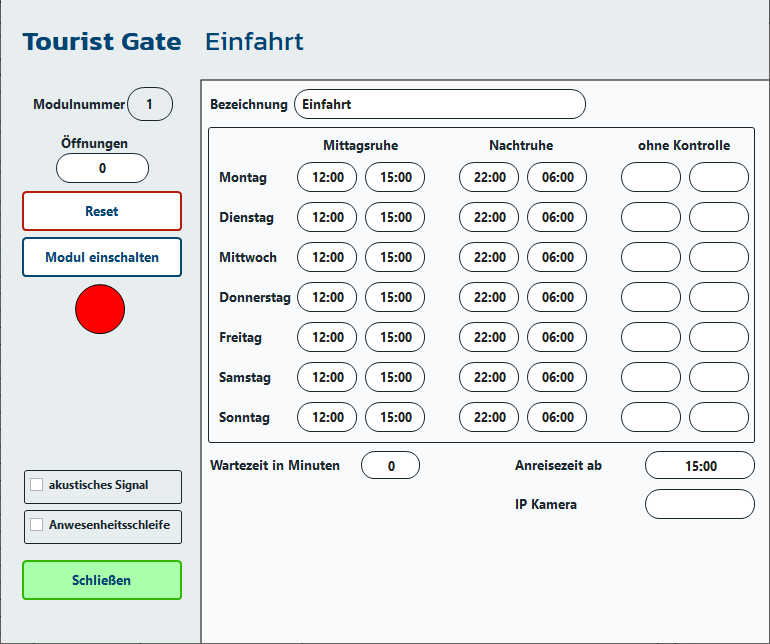Edit the Bezeichnung field with Einfahrt
The height and width of the screenshot is (644, 770).
click(x=440, y=104)
